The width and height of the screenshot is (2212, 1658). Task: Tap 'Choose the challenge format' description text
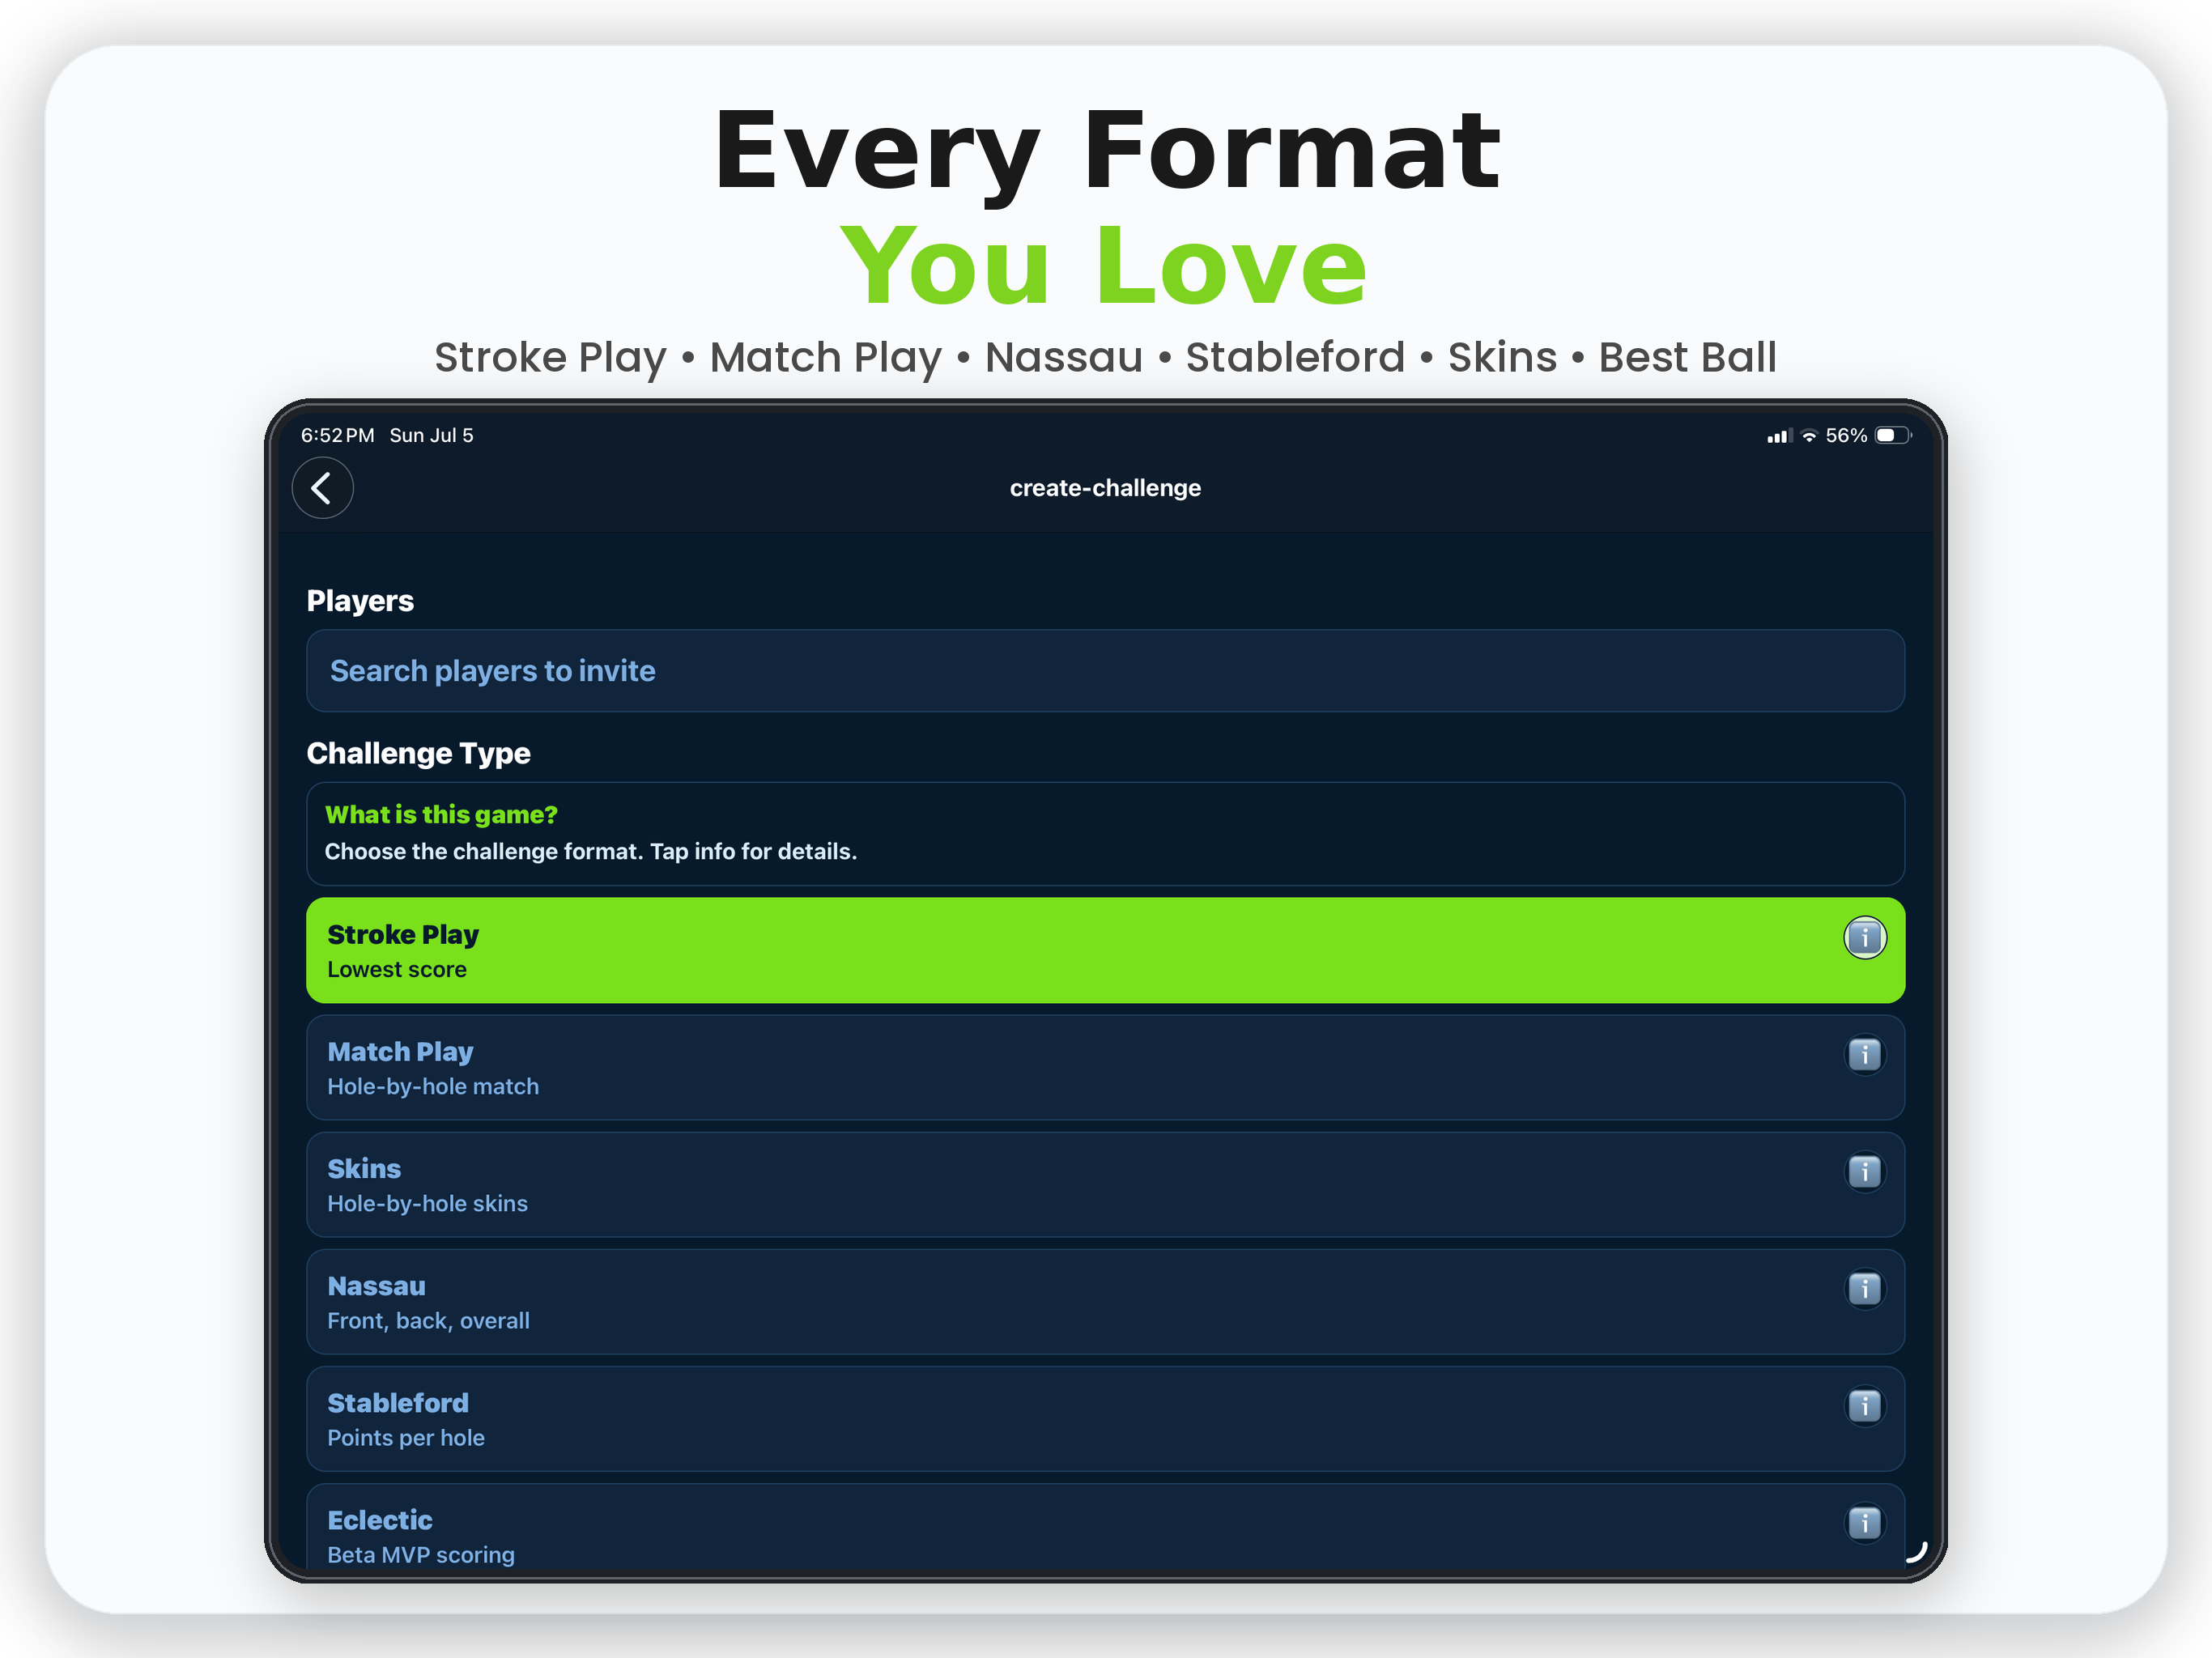tap(591, 851)
